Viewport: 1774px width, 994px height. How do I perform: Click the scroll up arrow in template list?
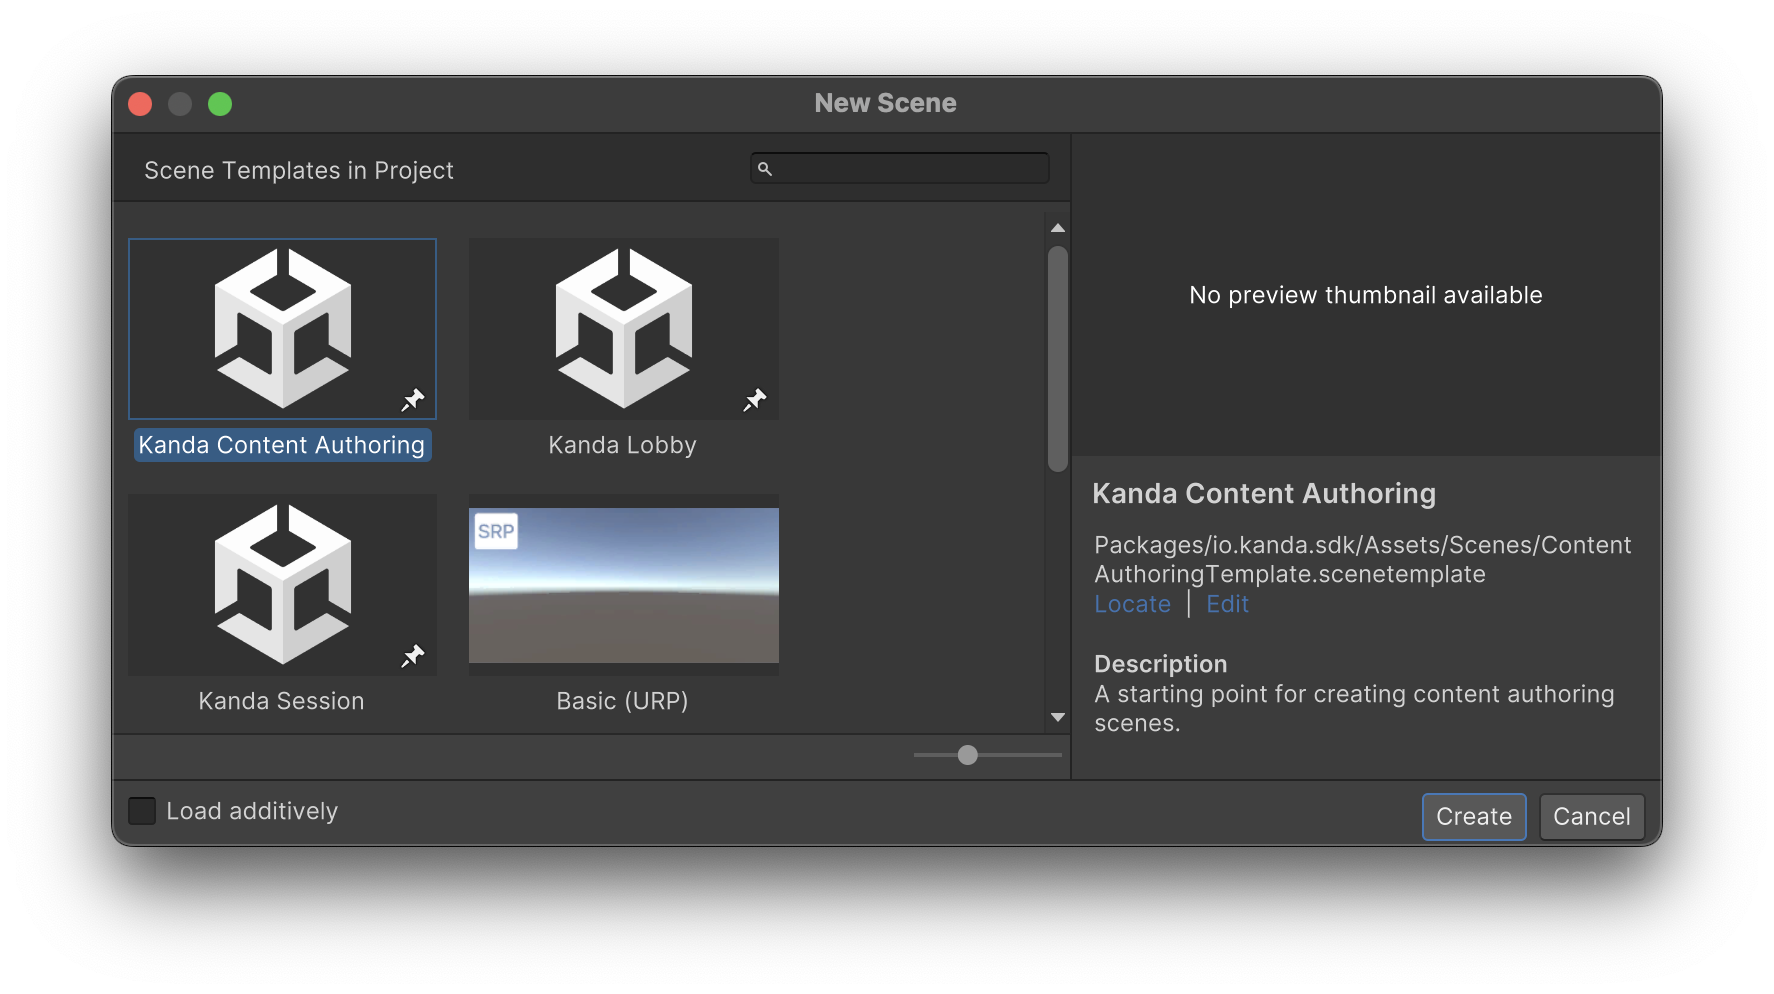1058,228
